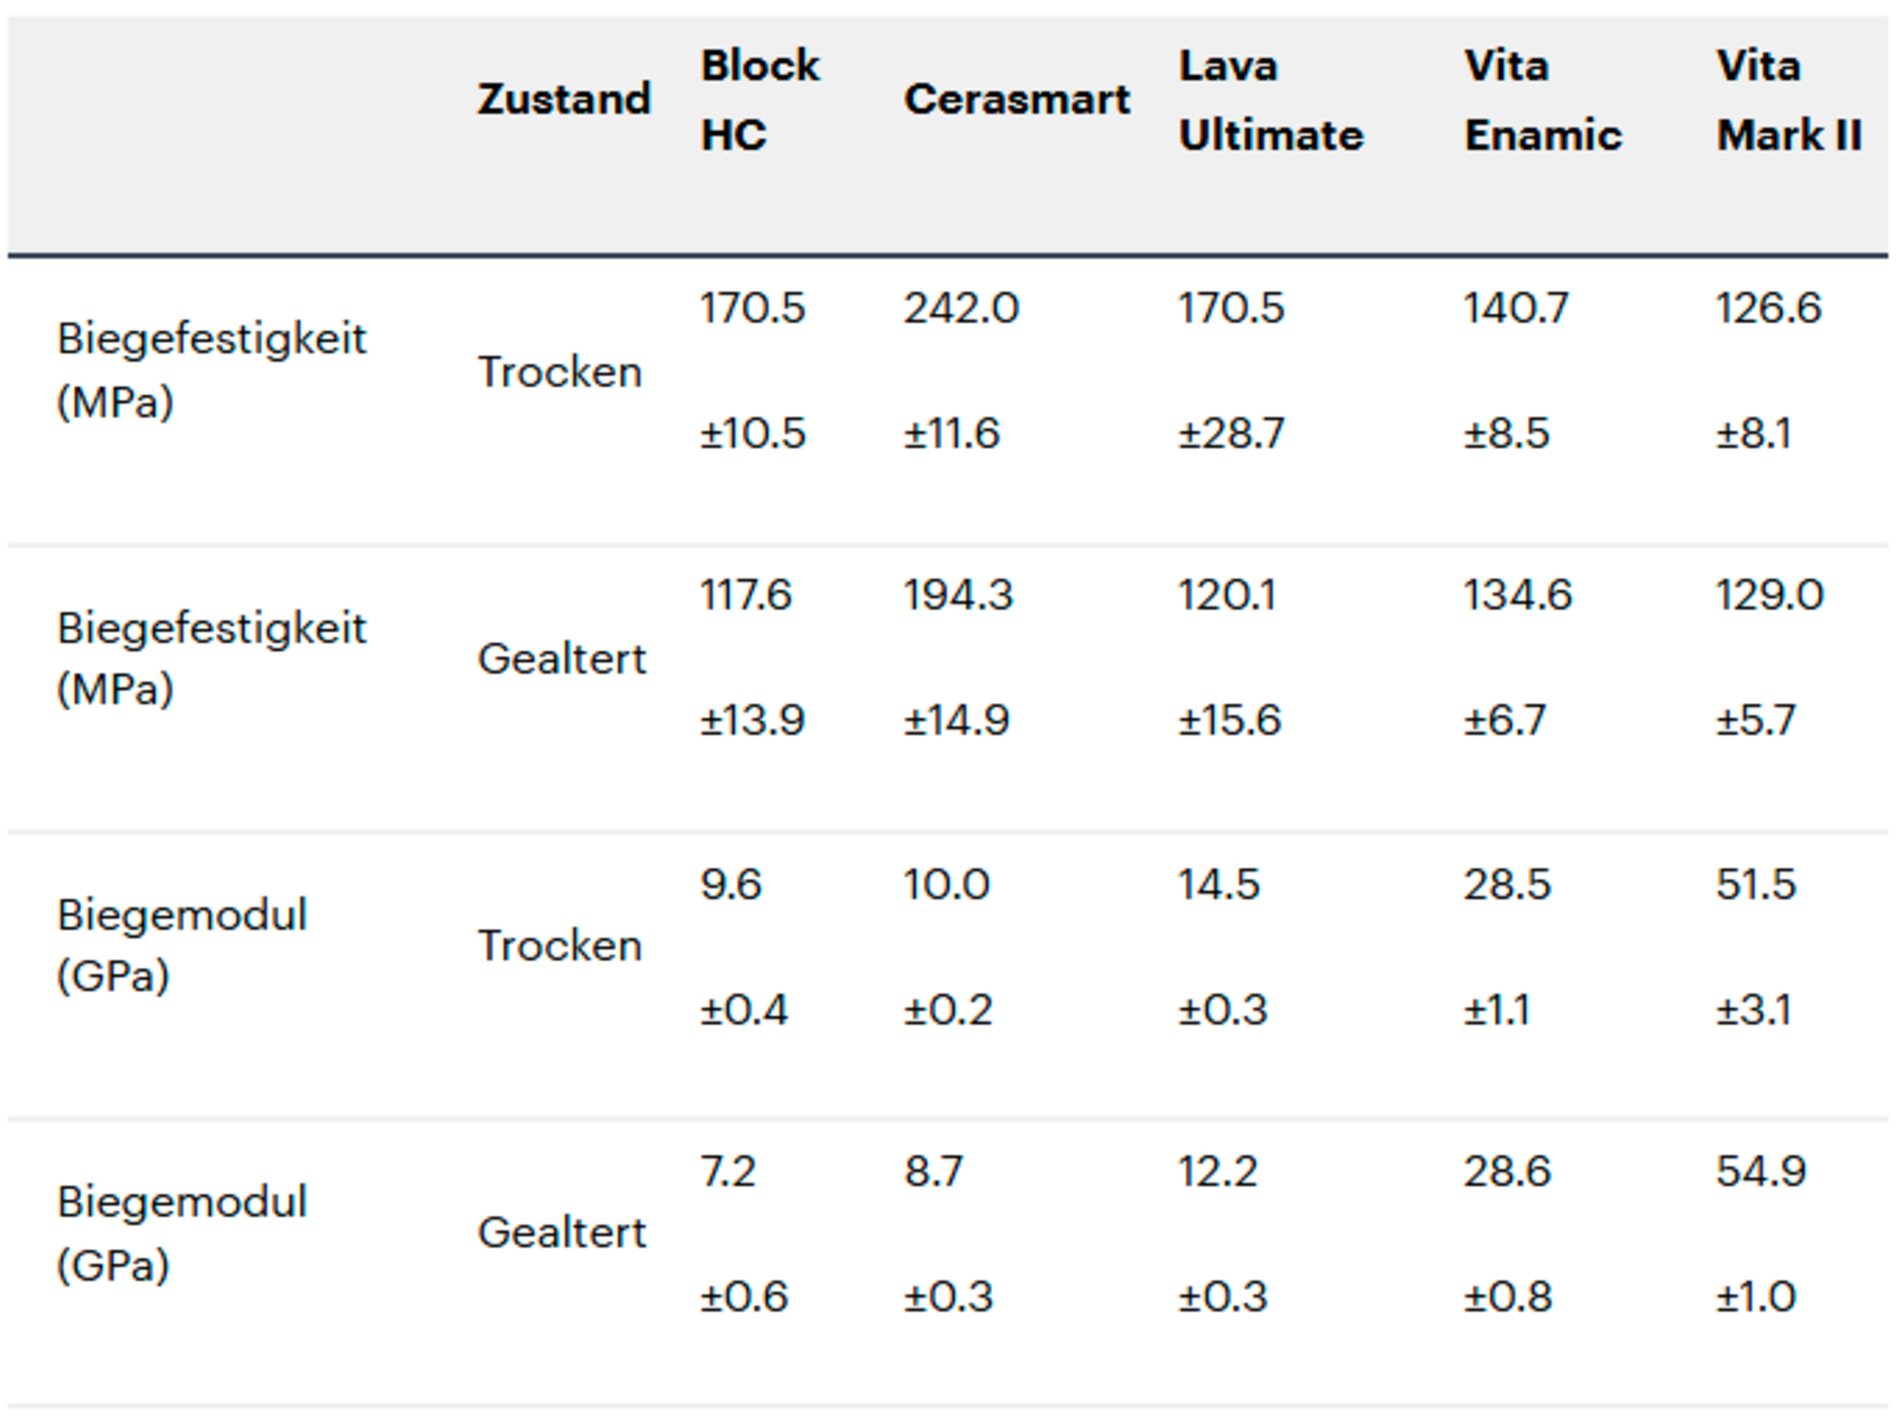Select "Trocken" in the first Biegefestigkeit row
Image resolution: width=1900 pixels, height=1426 pixels.
[559, 372]
